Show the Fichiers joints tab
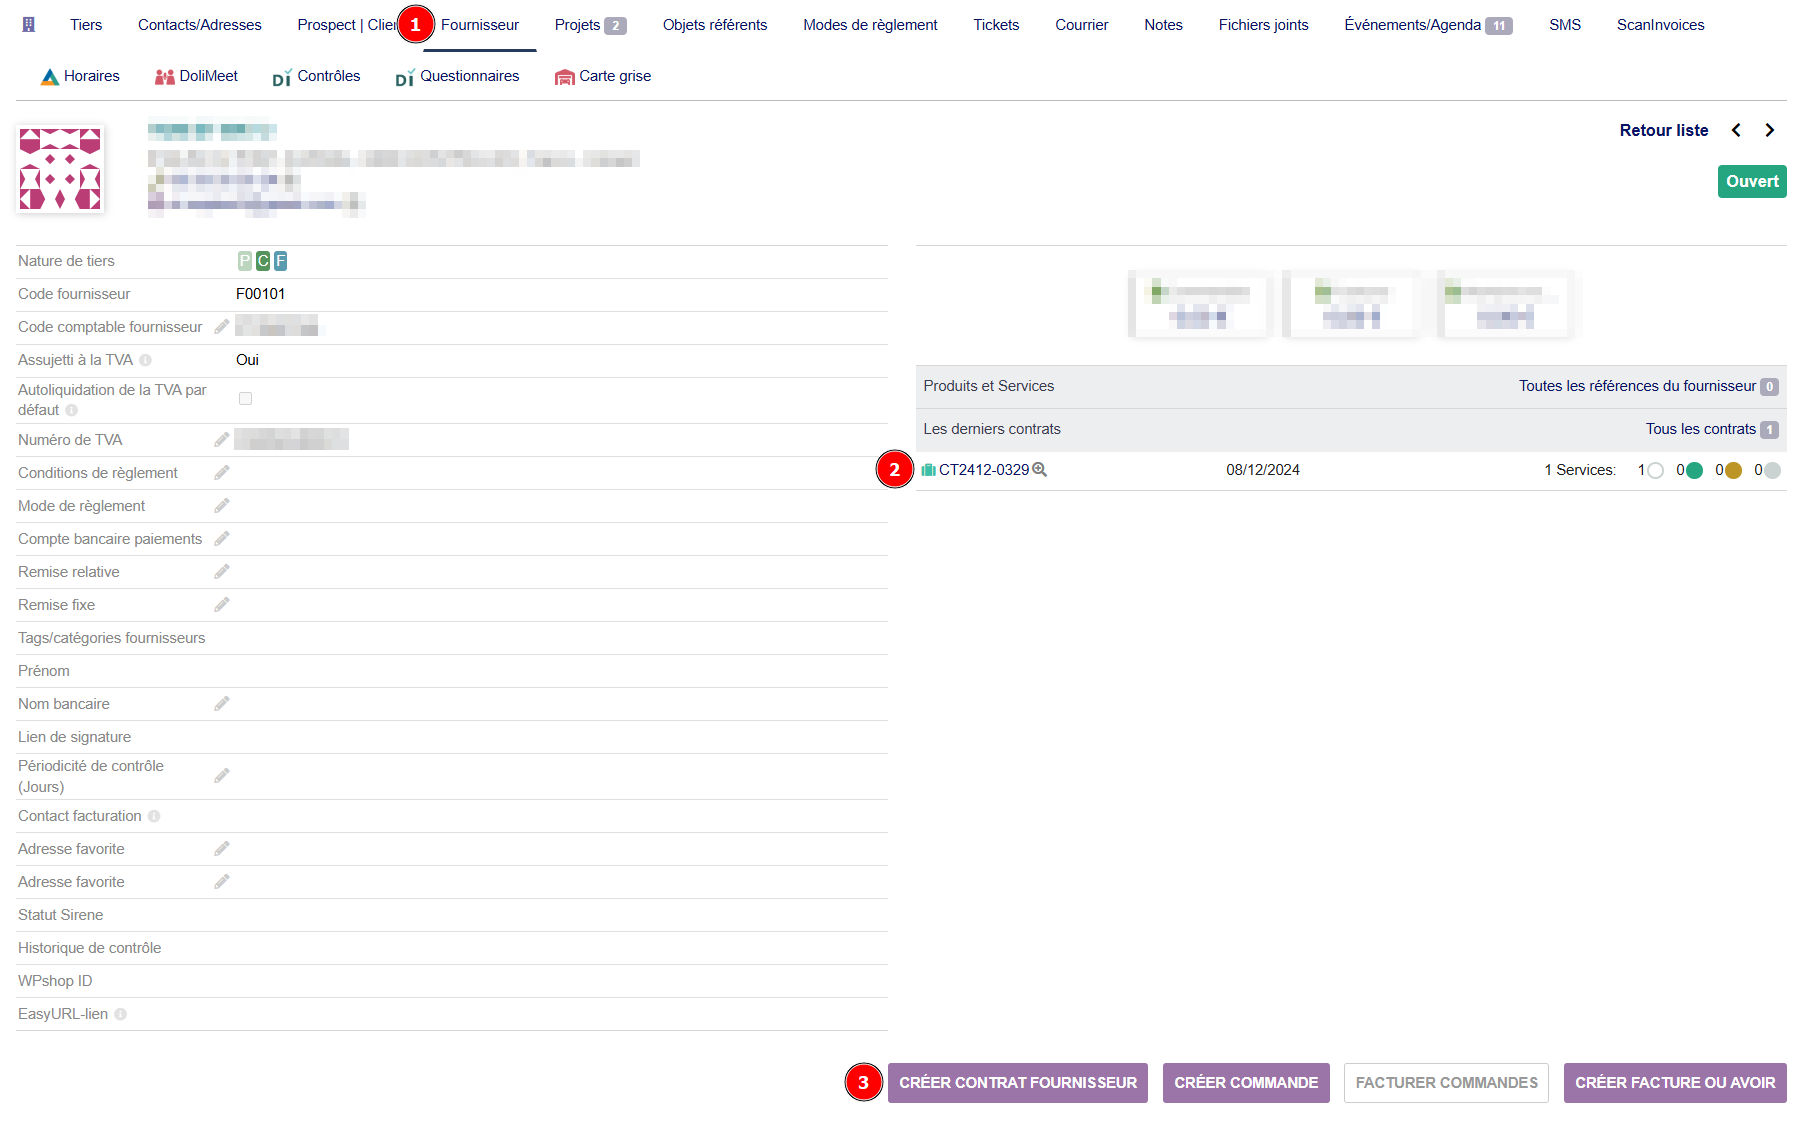The width and height of the screenshot is (1810, 1124). pyautogui.click(x=1263, y=25)
